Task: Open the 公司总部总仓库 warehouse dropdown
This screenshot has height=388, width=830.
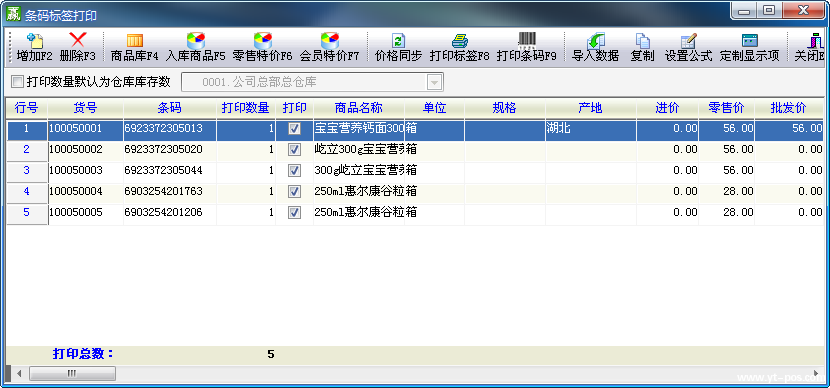Action: (434, 83)
